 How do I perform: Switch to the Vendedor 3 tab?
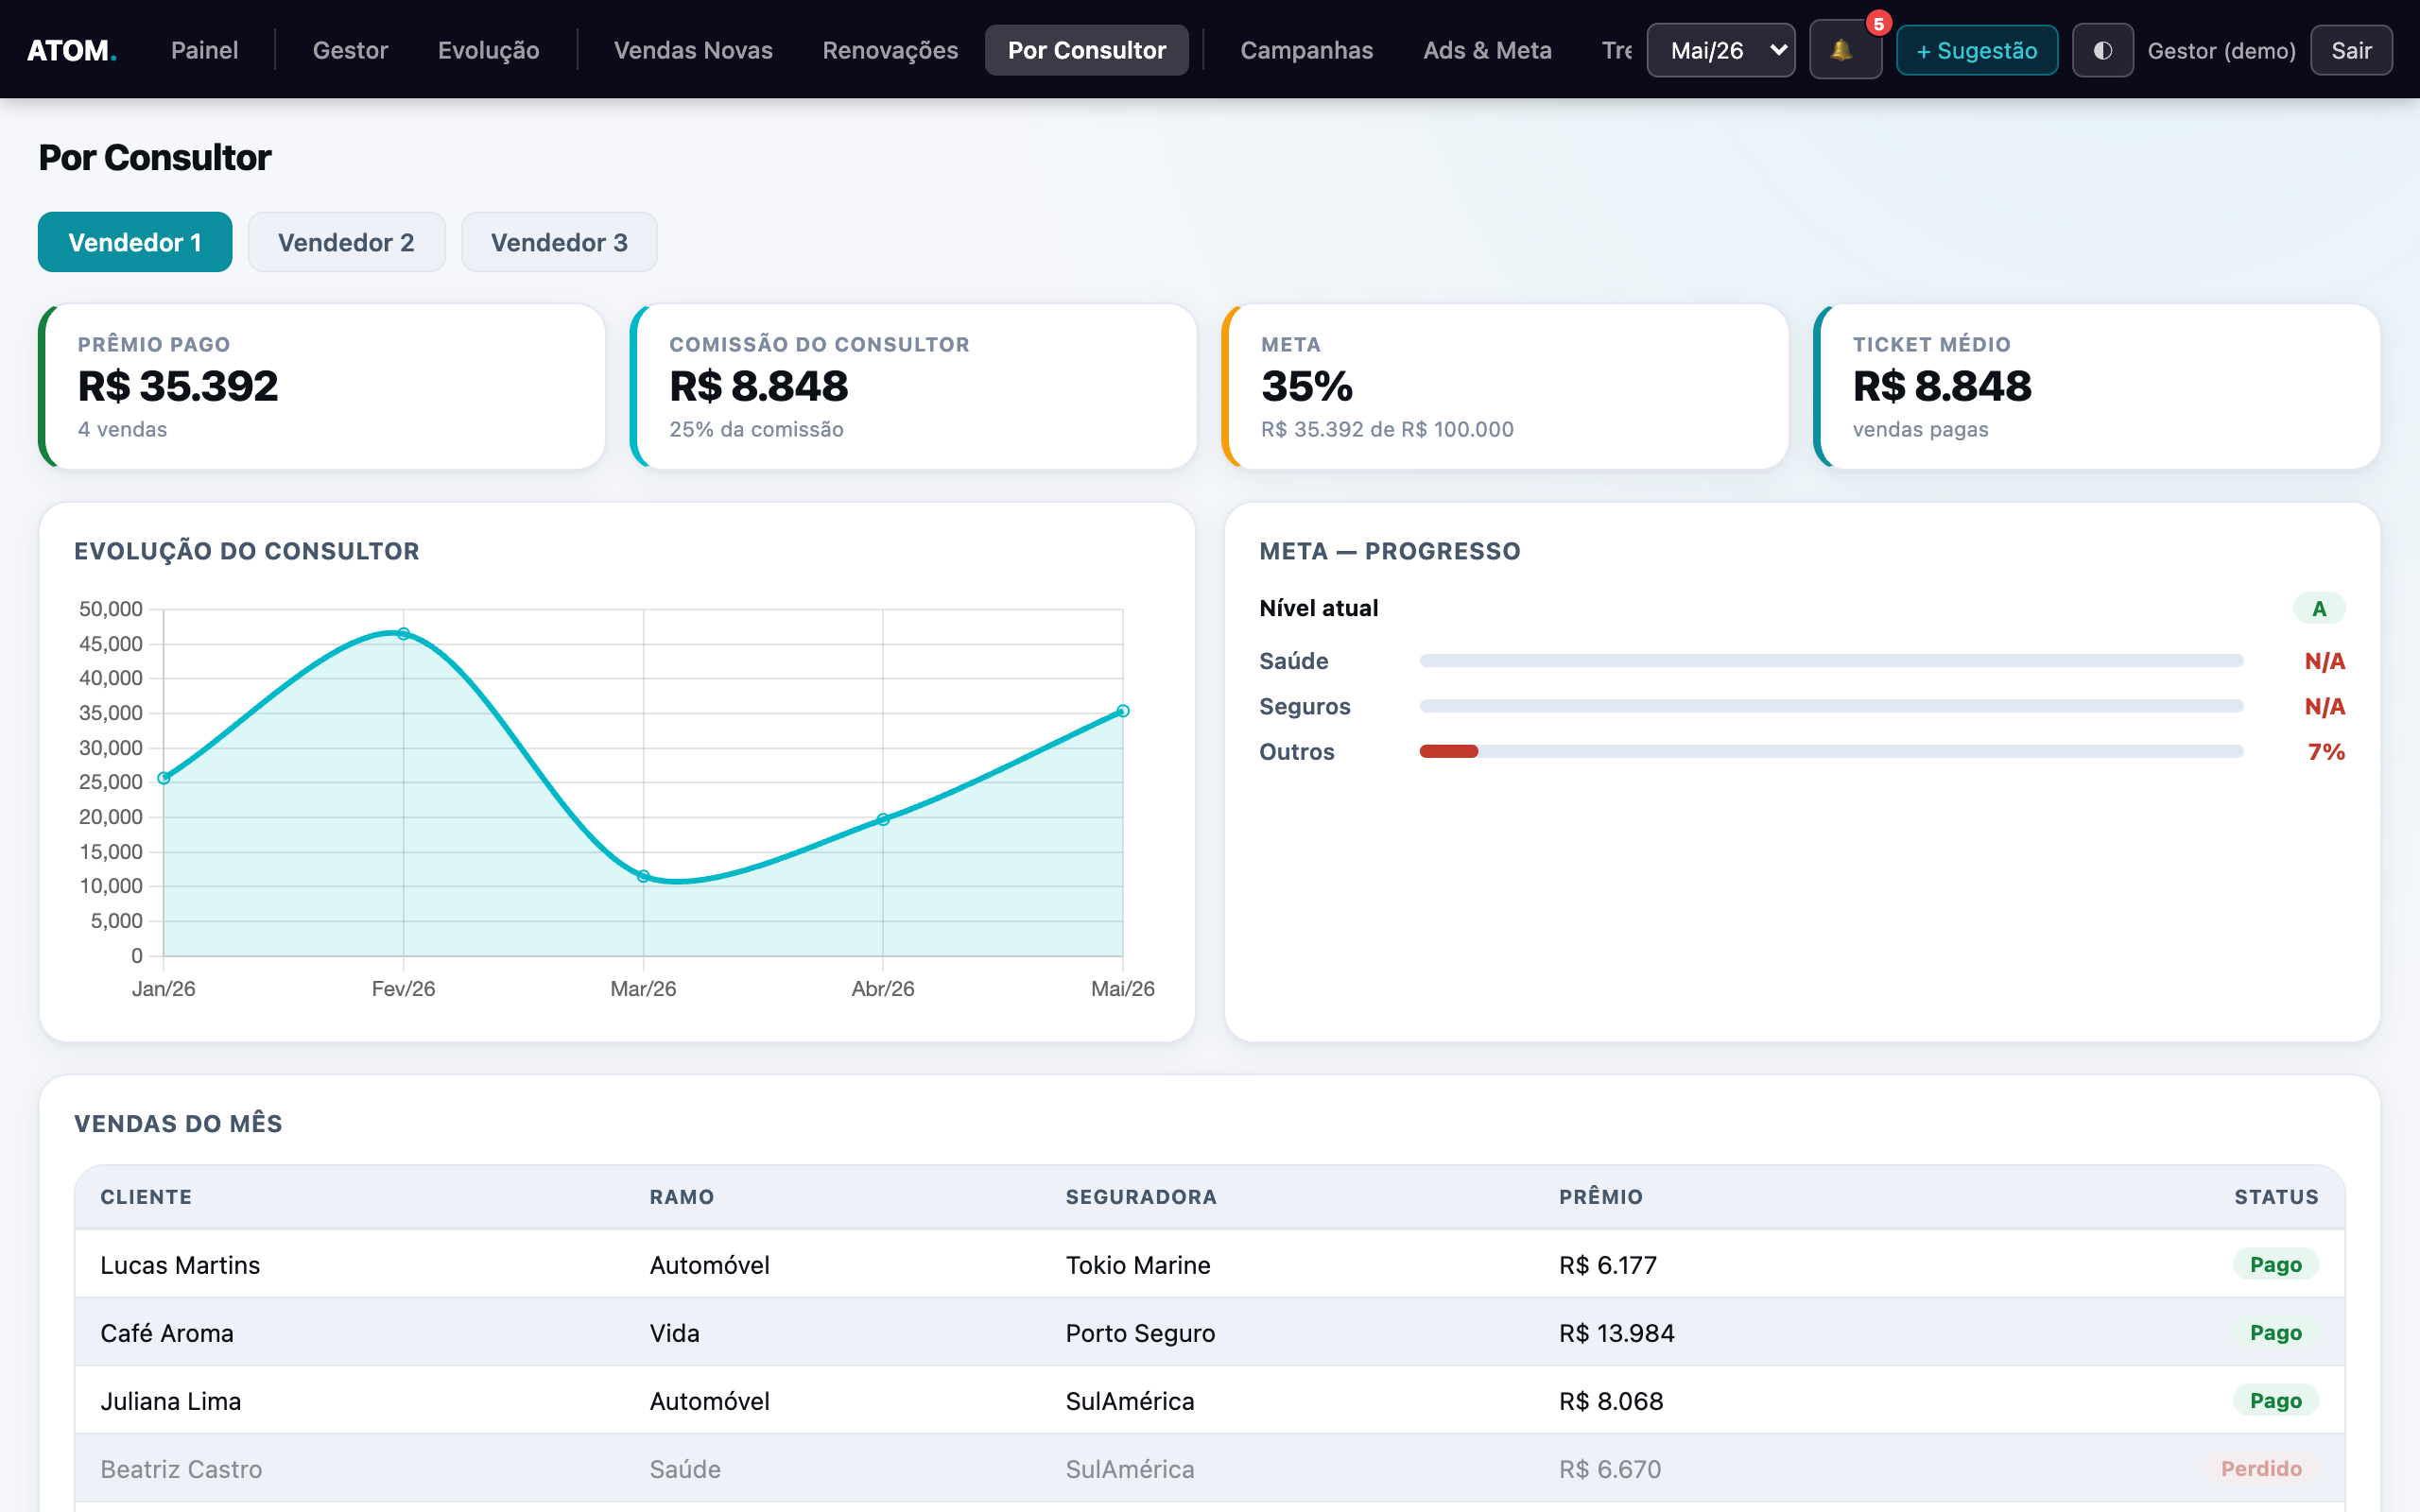point(559,242)
